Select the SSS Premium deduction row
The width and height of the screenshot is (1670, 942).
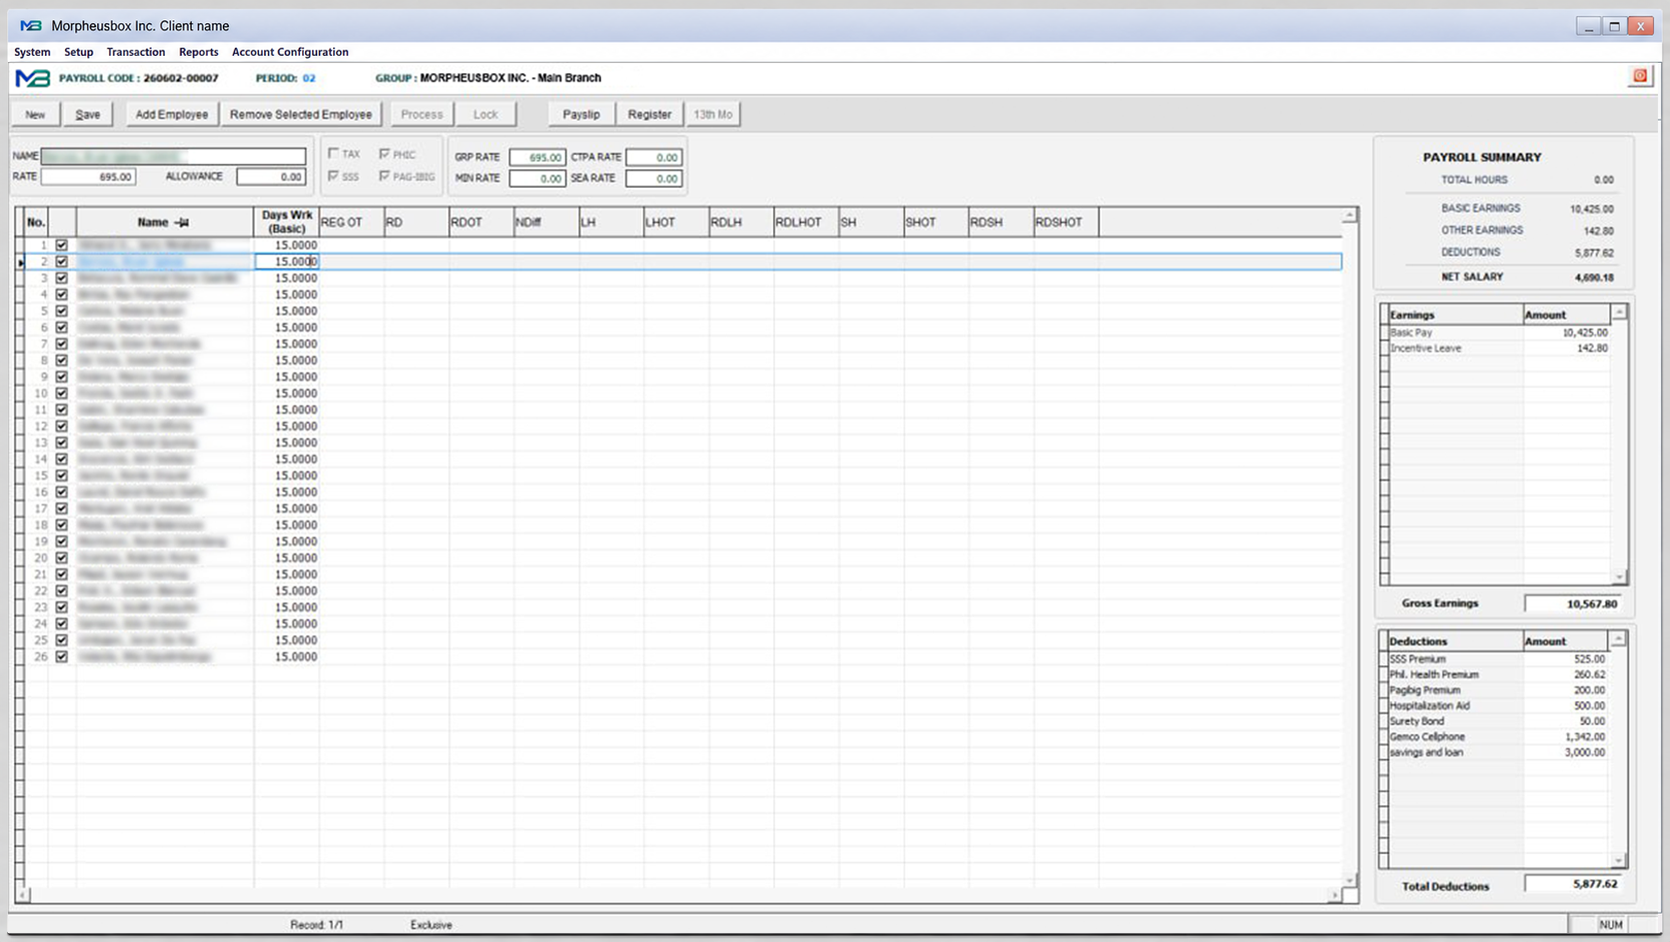(1498, 659)
